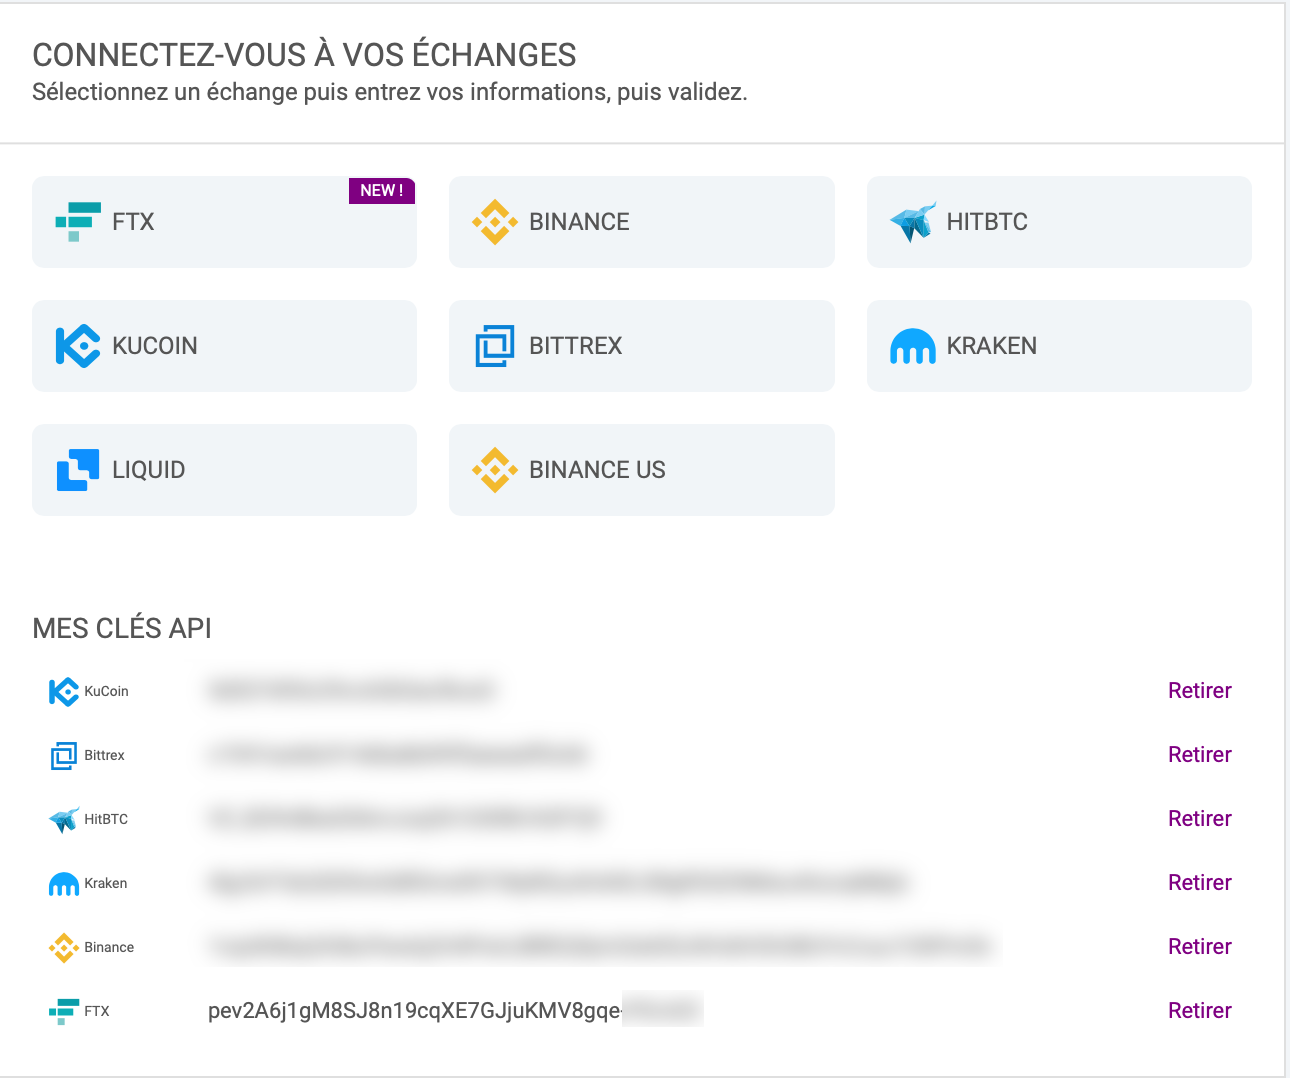Click the 'Kraken' label in keys list

click(x=105, y=884)
